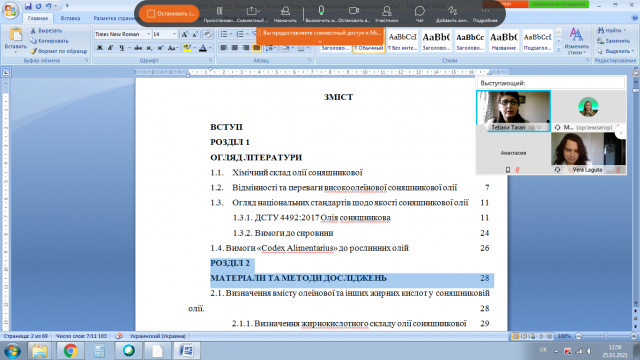Click the Office button logo

[11, 10]
